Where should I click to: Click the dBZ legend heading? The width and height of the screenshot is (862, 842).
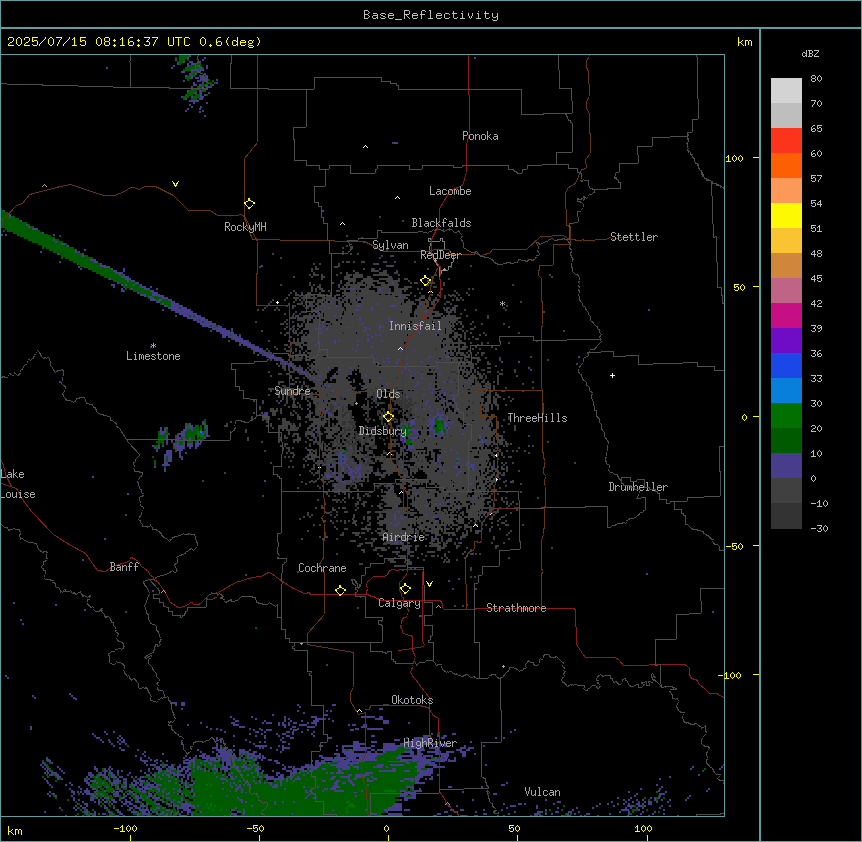pyautogui.click(x=810, y=54)
